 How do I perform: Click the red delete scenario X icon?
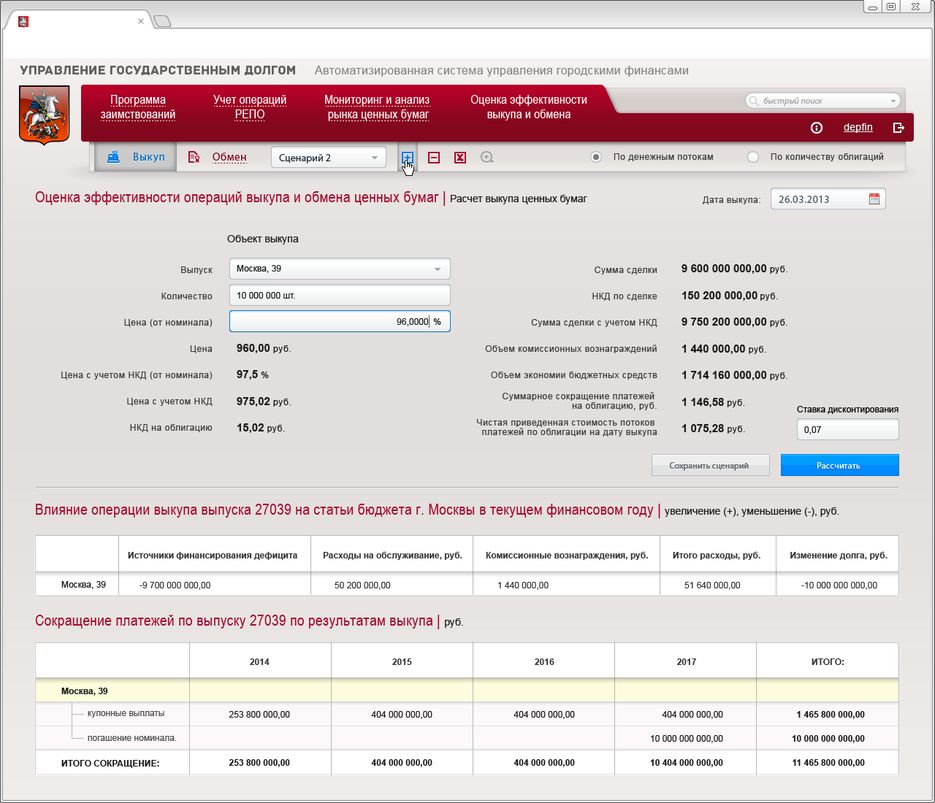(x=460, y=157)
